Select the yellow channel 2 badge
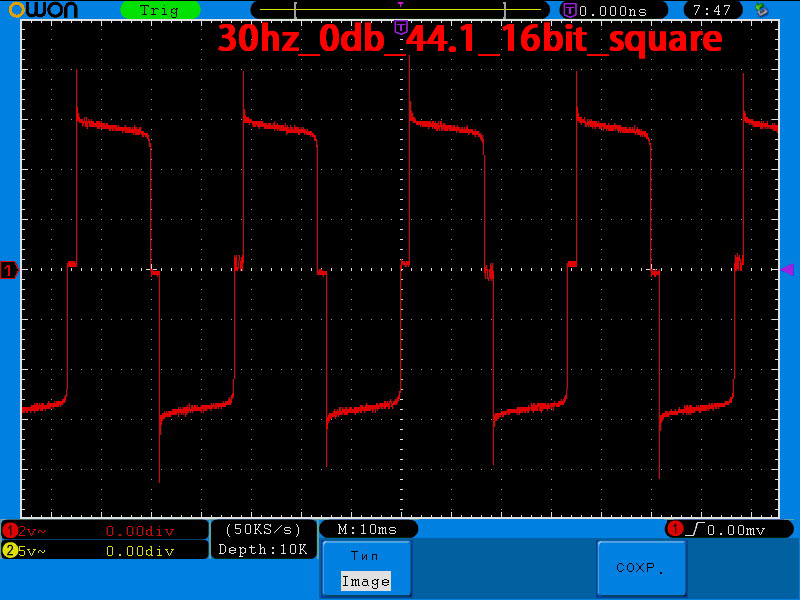This screenshot has height=600, width=800. click(x=10, y=551)
